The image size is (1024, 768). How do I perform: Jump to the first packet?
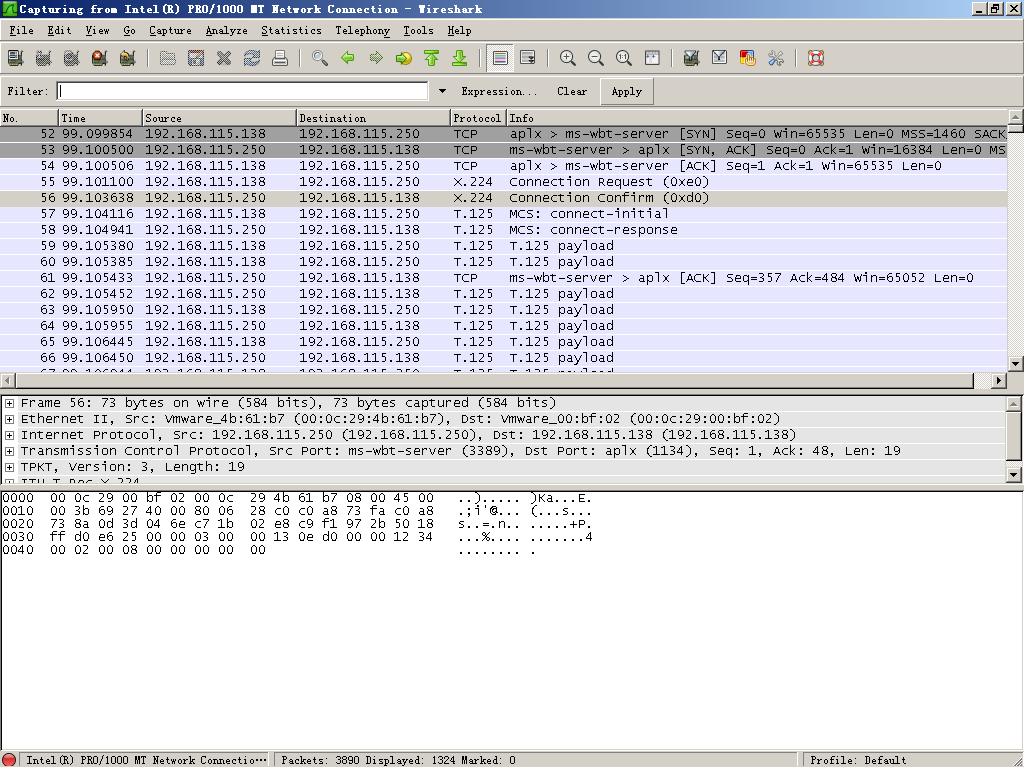coord(432,58)
